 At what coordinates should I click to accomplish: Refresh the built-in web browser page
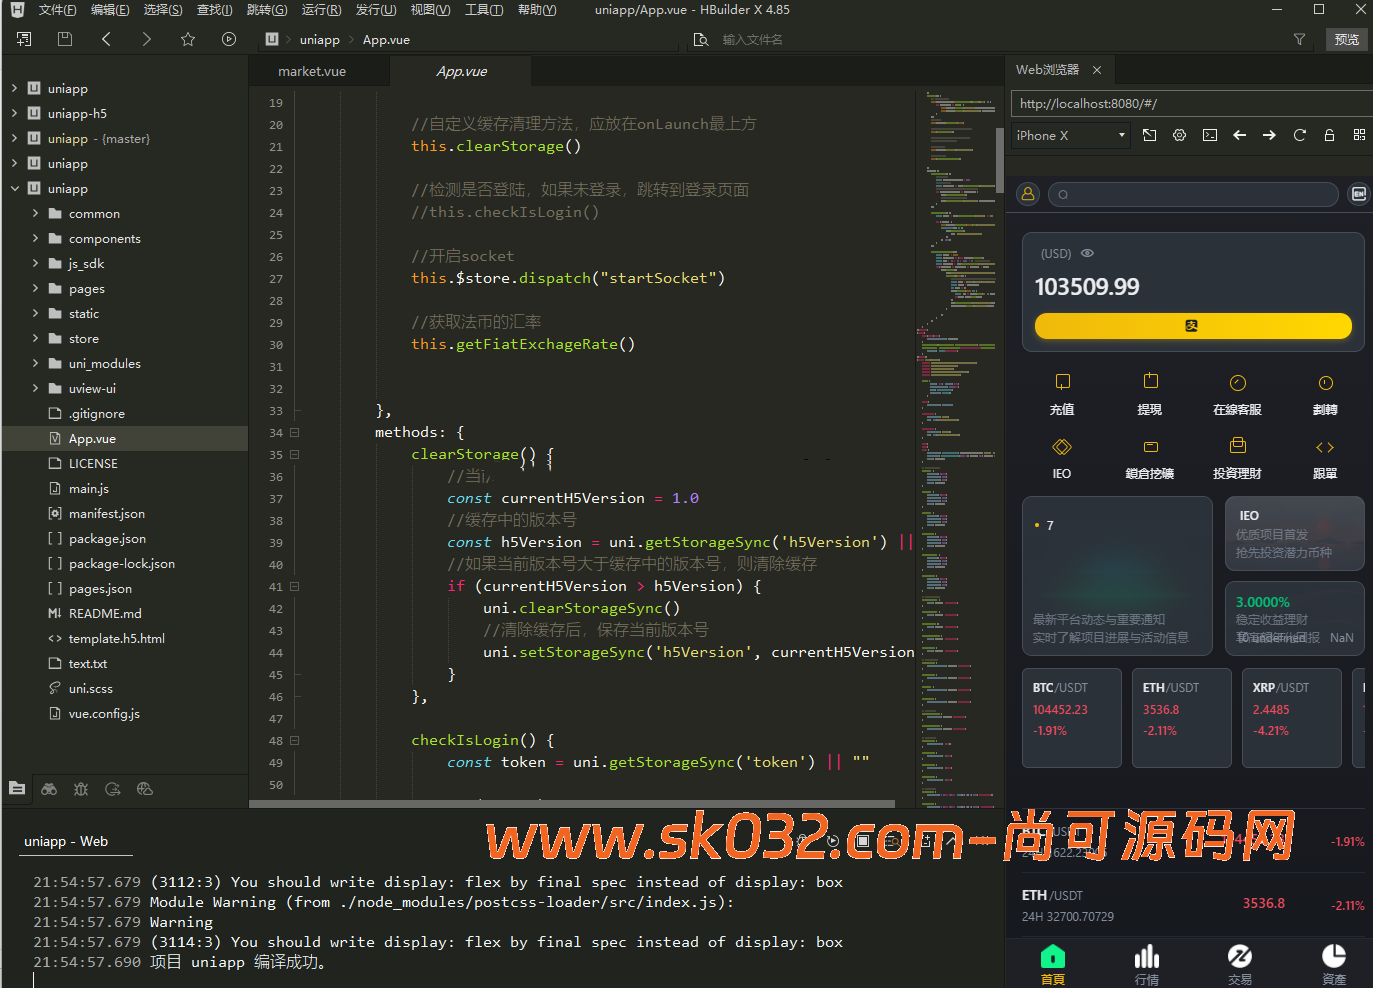pos(1300,135)
